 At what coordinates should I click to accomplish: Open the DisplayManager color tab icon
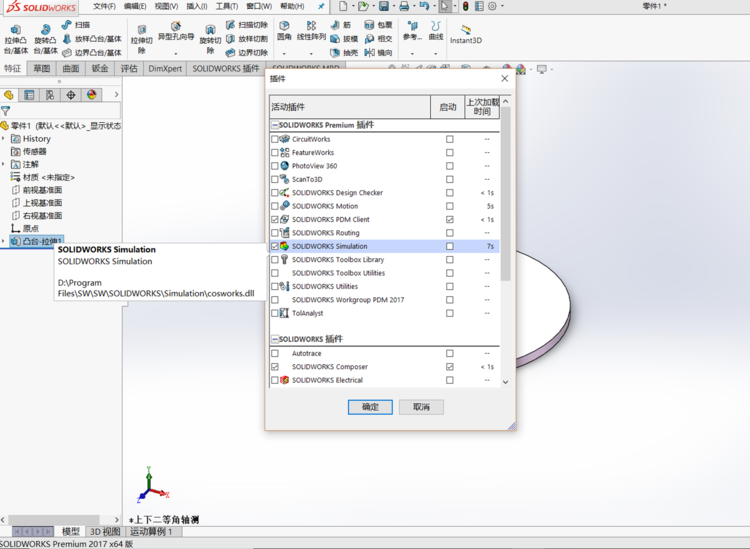(x=92, y=95)
